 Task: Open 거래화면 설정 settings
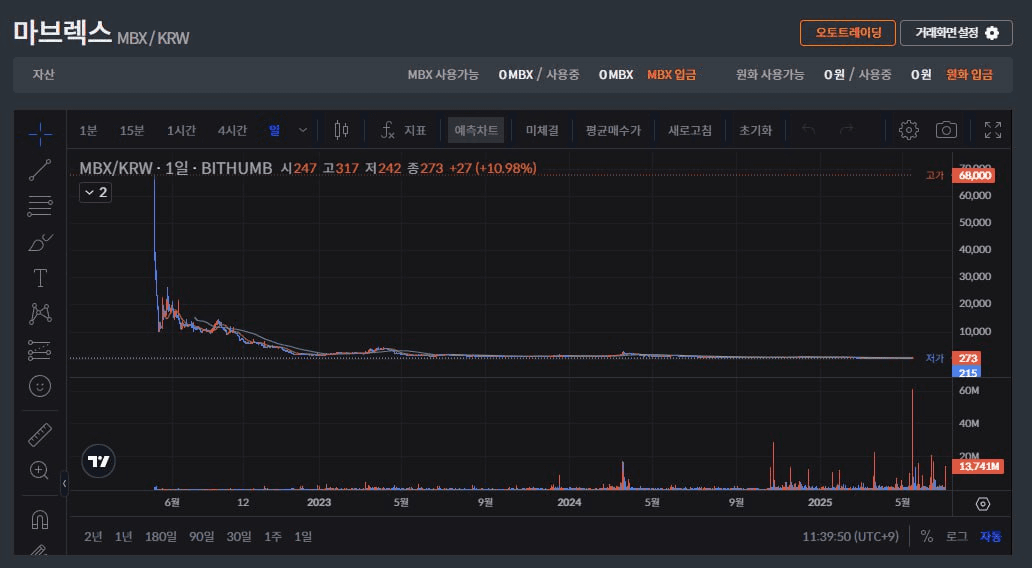point(956,33)
